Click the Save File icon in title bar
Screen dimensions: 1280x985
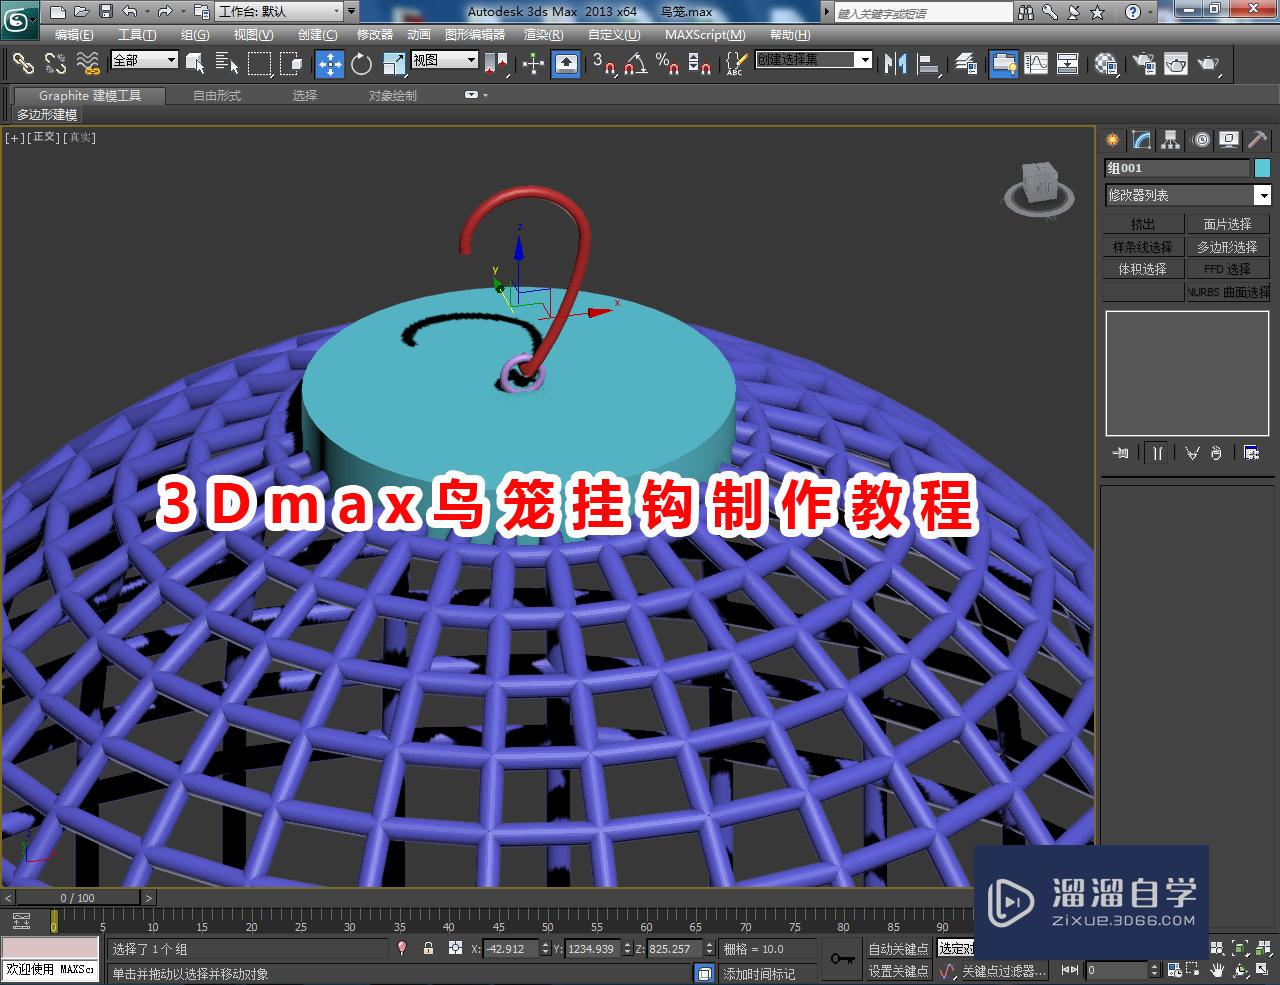point(105,12)
